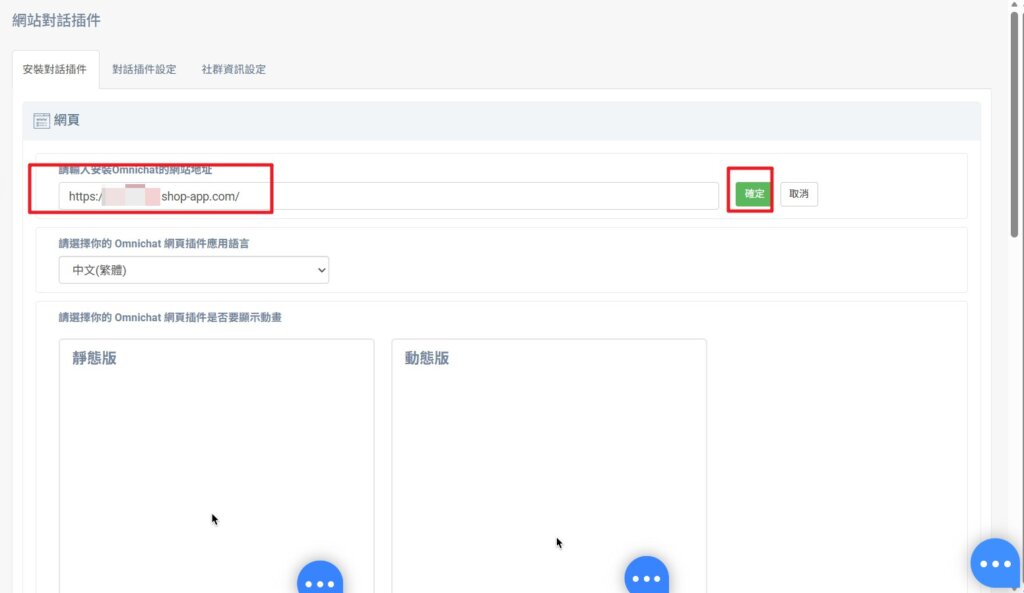Go to the 社群資訊設定 tab
Viewport: 1024px width, 593px height.
coord(233,70)
